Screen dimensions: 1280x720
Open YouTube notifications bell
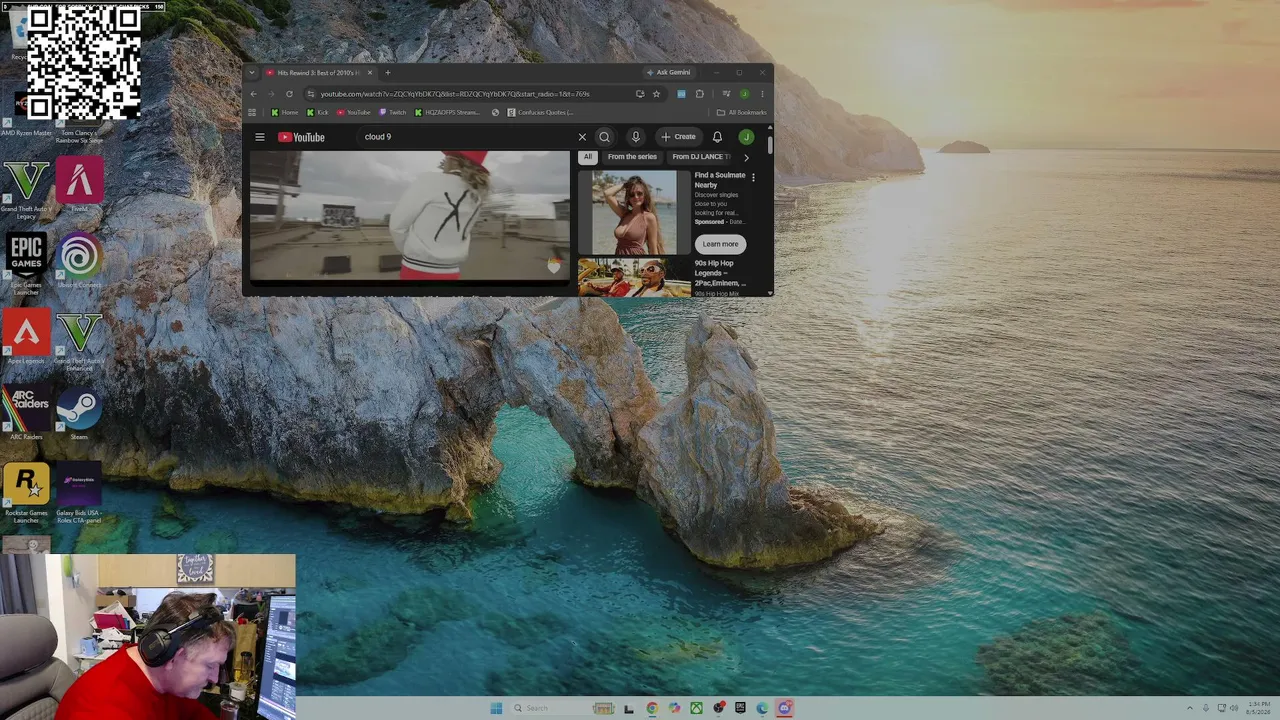point(717,137)
